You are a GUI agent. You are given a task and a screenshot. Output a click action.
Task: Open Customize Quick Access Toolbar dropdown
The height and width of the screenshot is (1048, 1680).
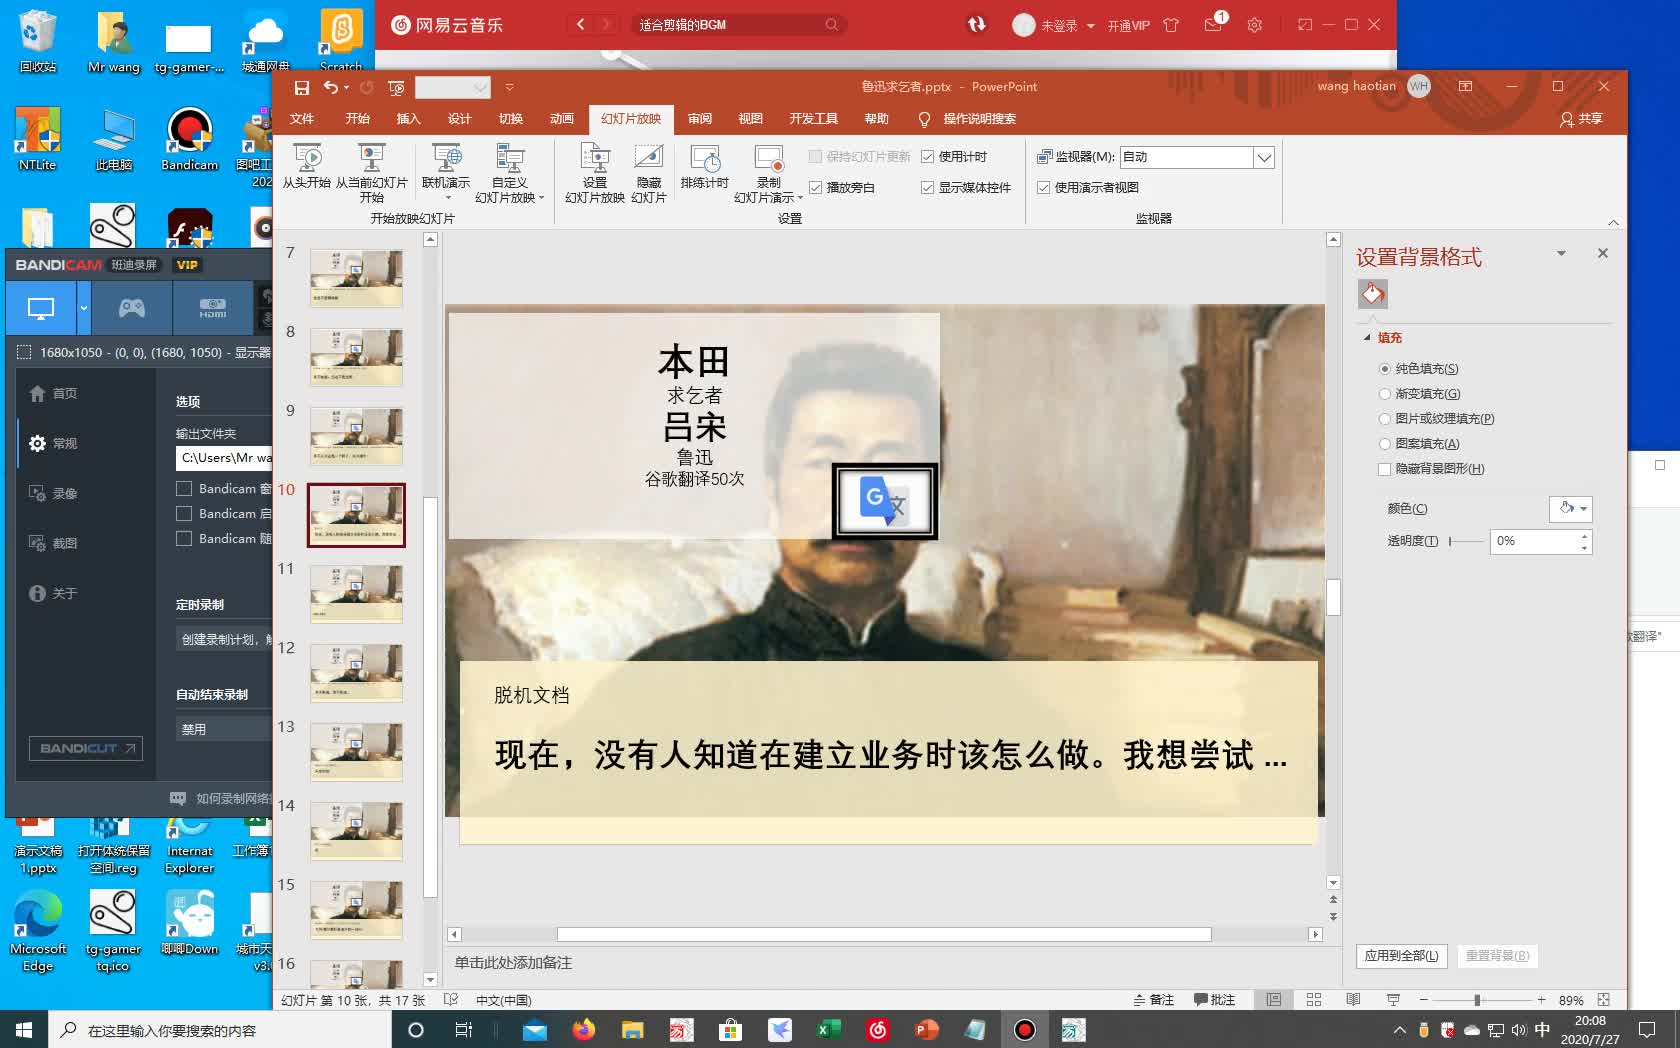click(x=509, y=88)
